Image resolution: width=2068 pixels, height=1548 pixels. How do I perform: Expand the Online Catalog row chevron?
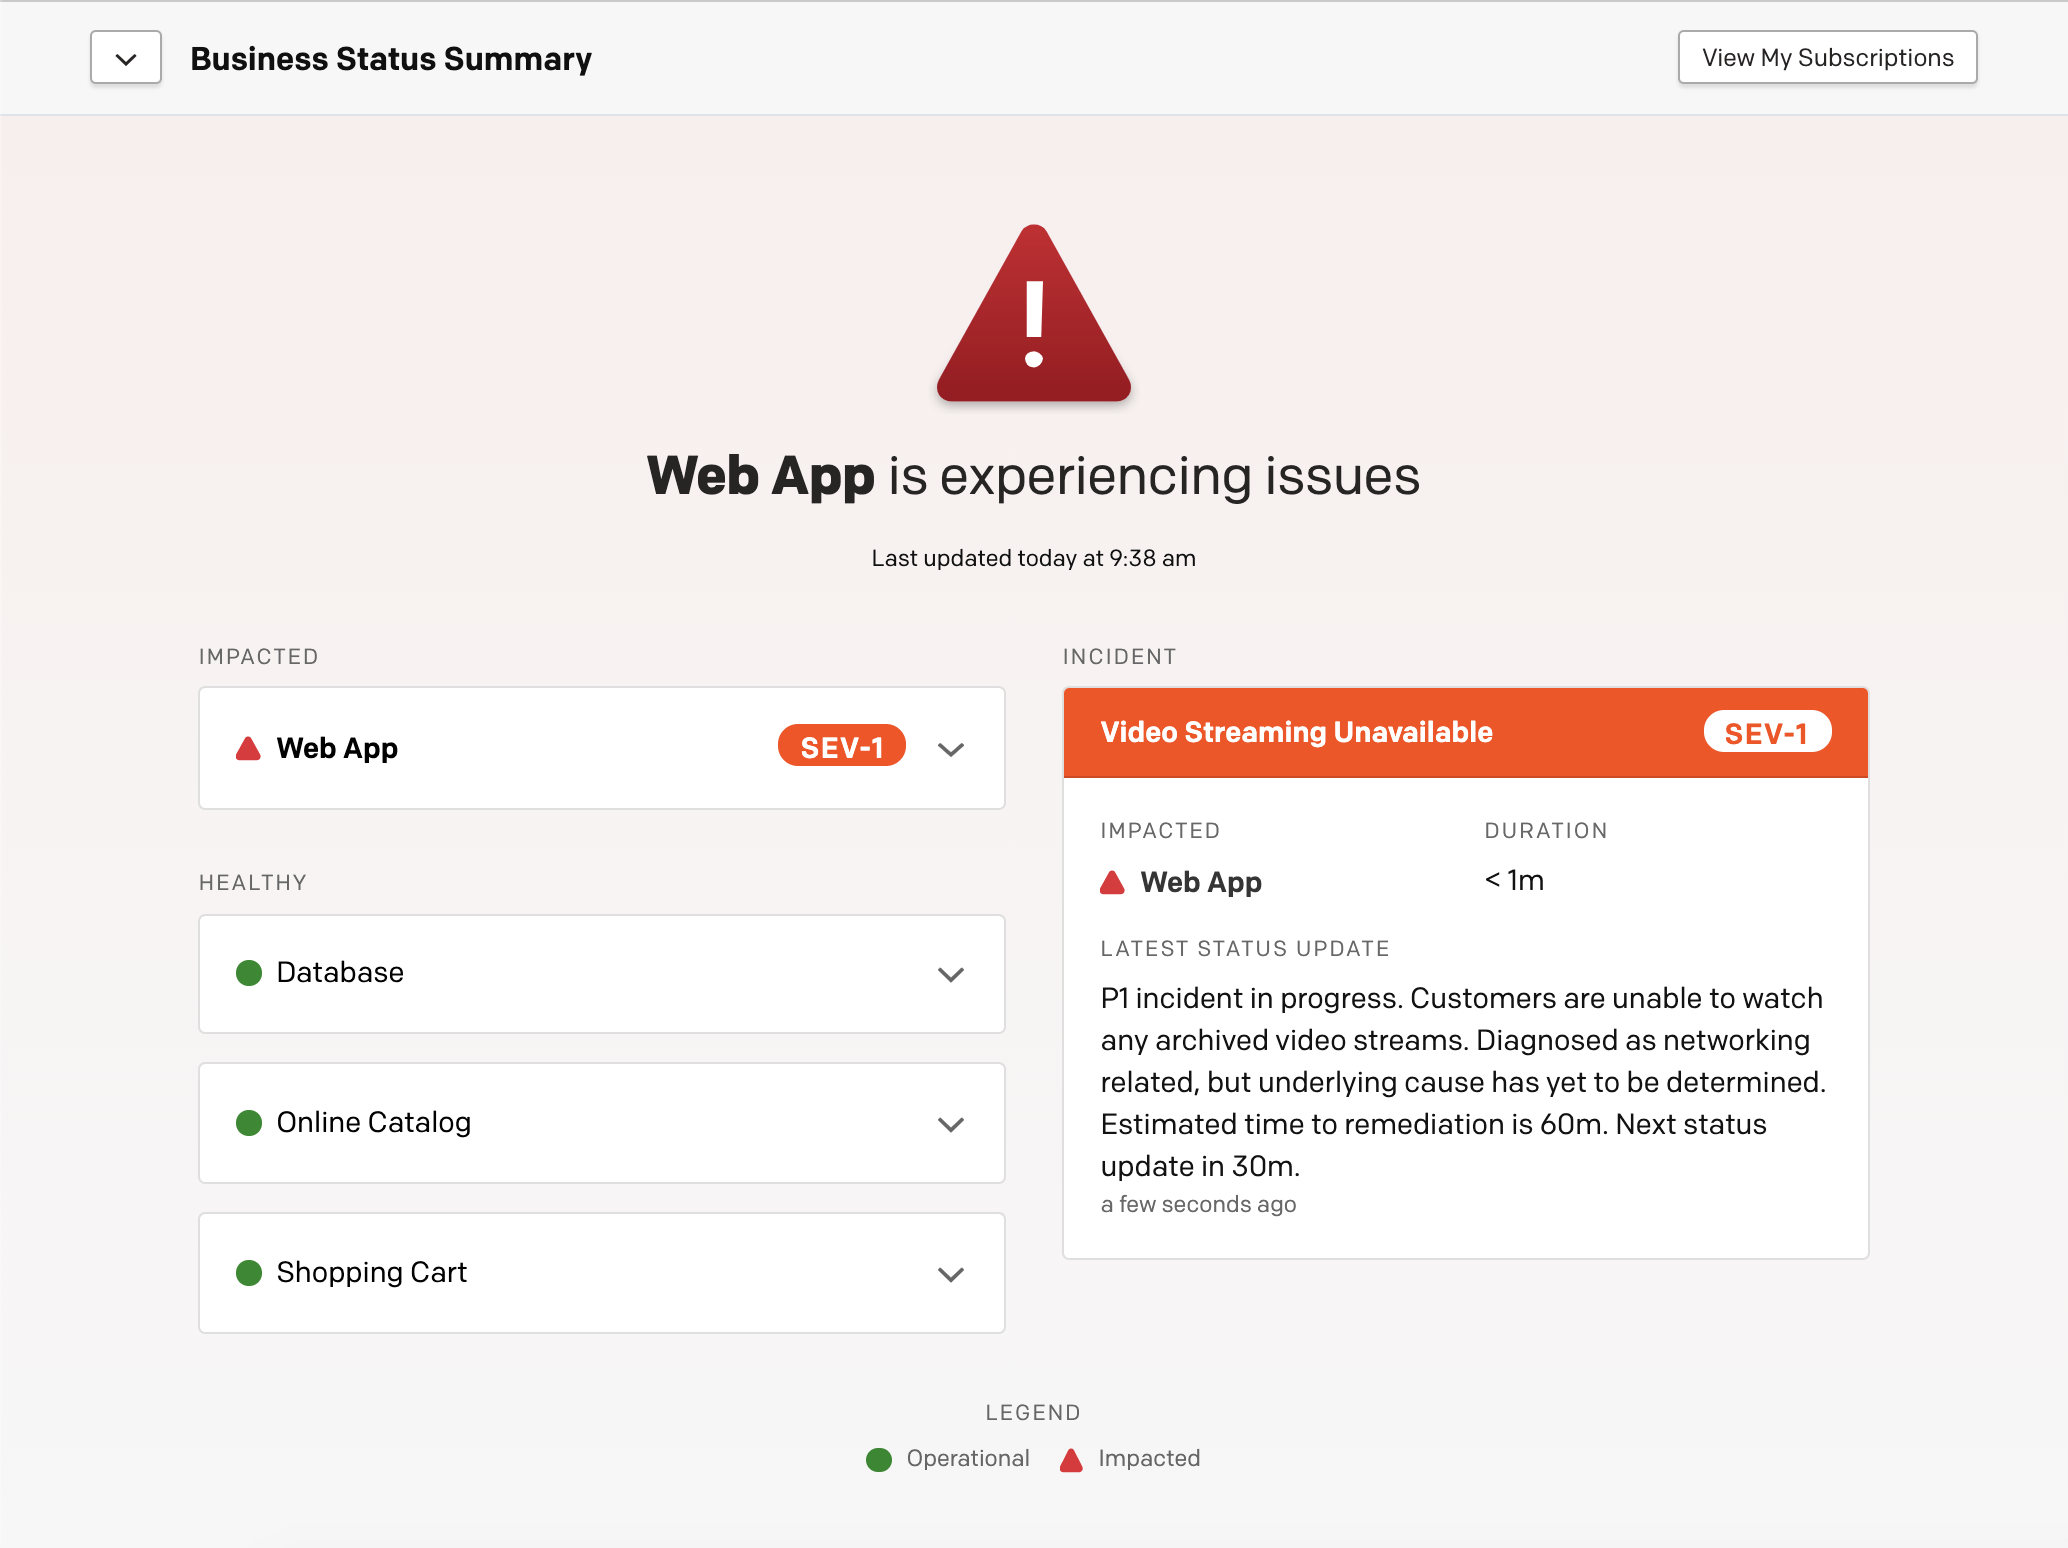tap(951, 1124)
